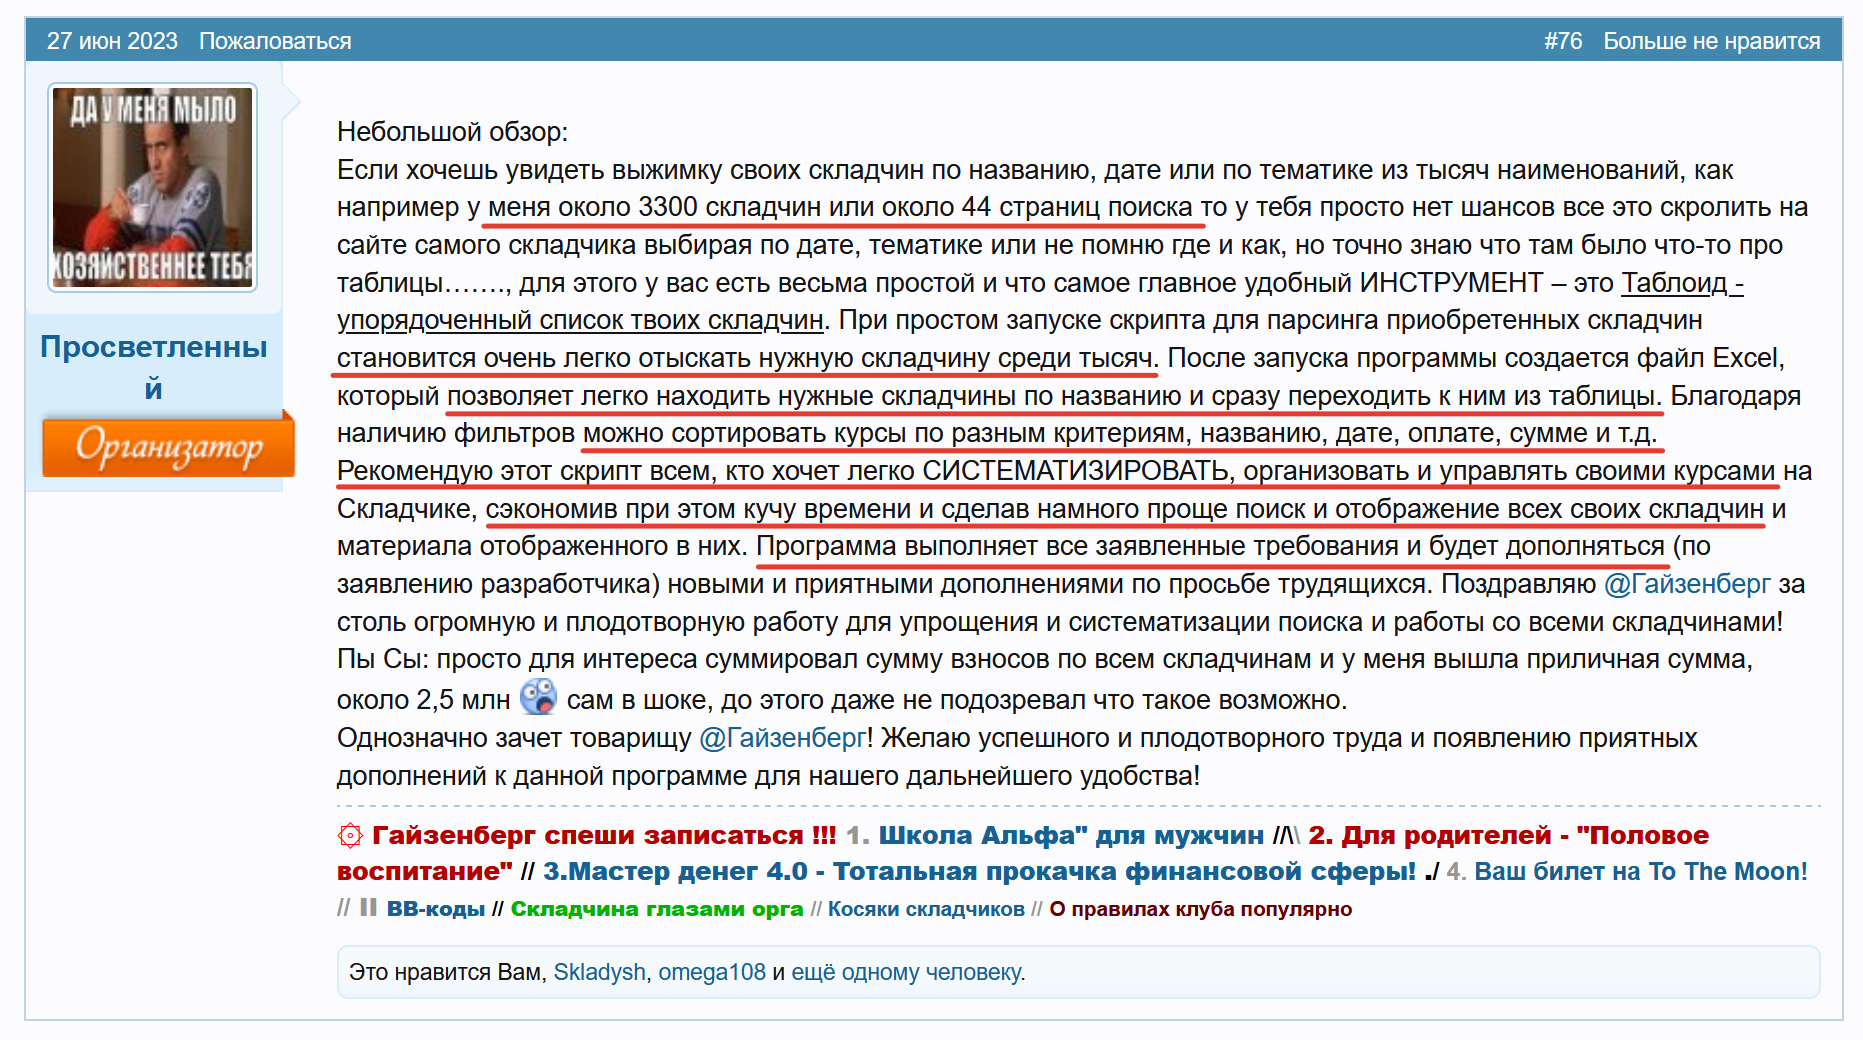The height and width of the screenshot is (1040, 1863).
Task: Open Косяки складчиков link
Action: point(926,909)
